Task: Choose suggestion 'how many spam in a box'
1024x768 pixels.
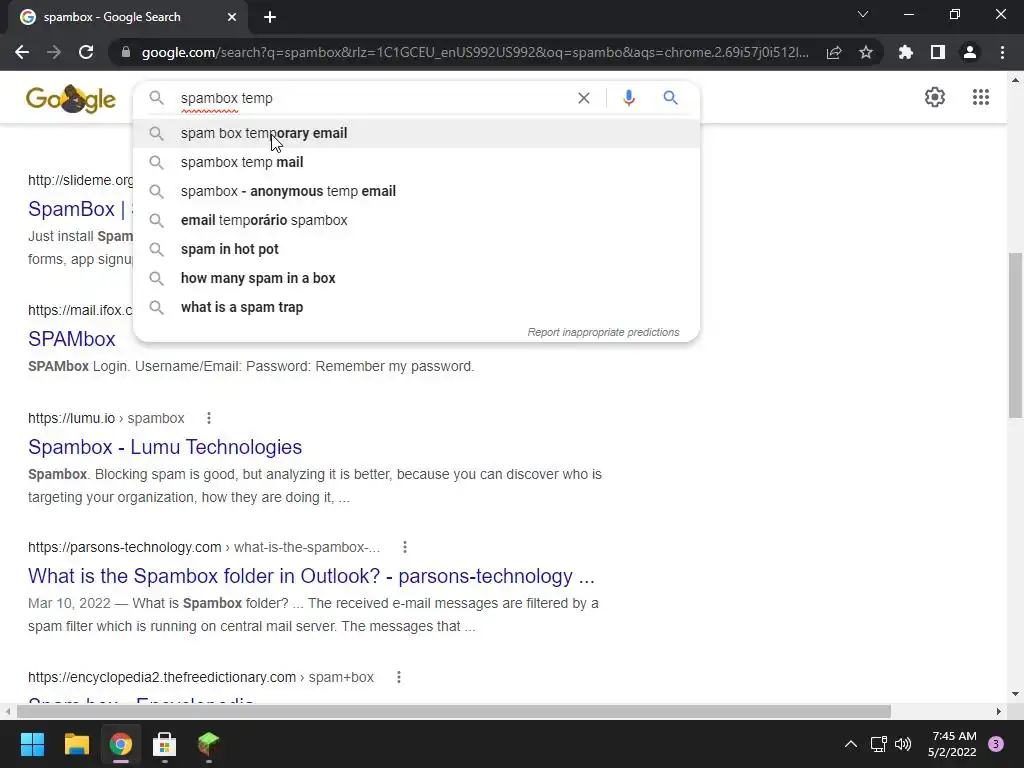Action: [x=416, y=278]
